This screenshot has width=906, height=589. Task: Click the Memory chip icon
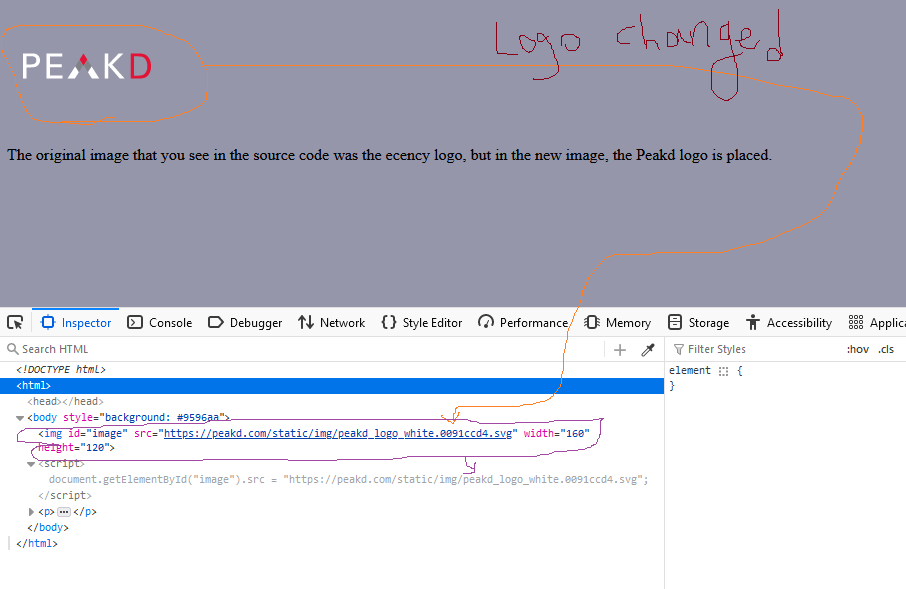(592, 323)
